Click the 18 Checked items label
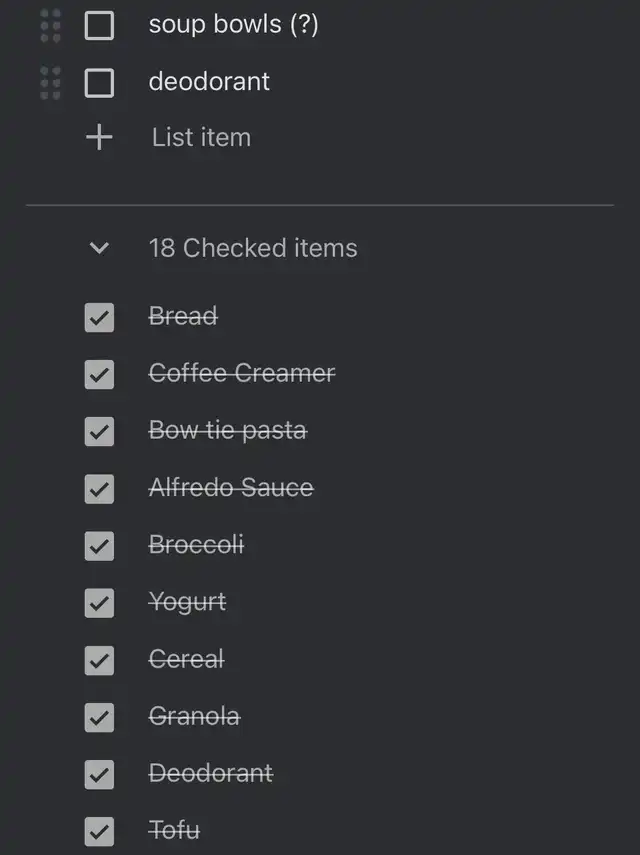The height and width of the screenshot is (855, 640). point(253,248)
